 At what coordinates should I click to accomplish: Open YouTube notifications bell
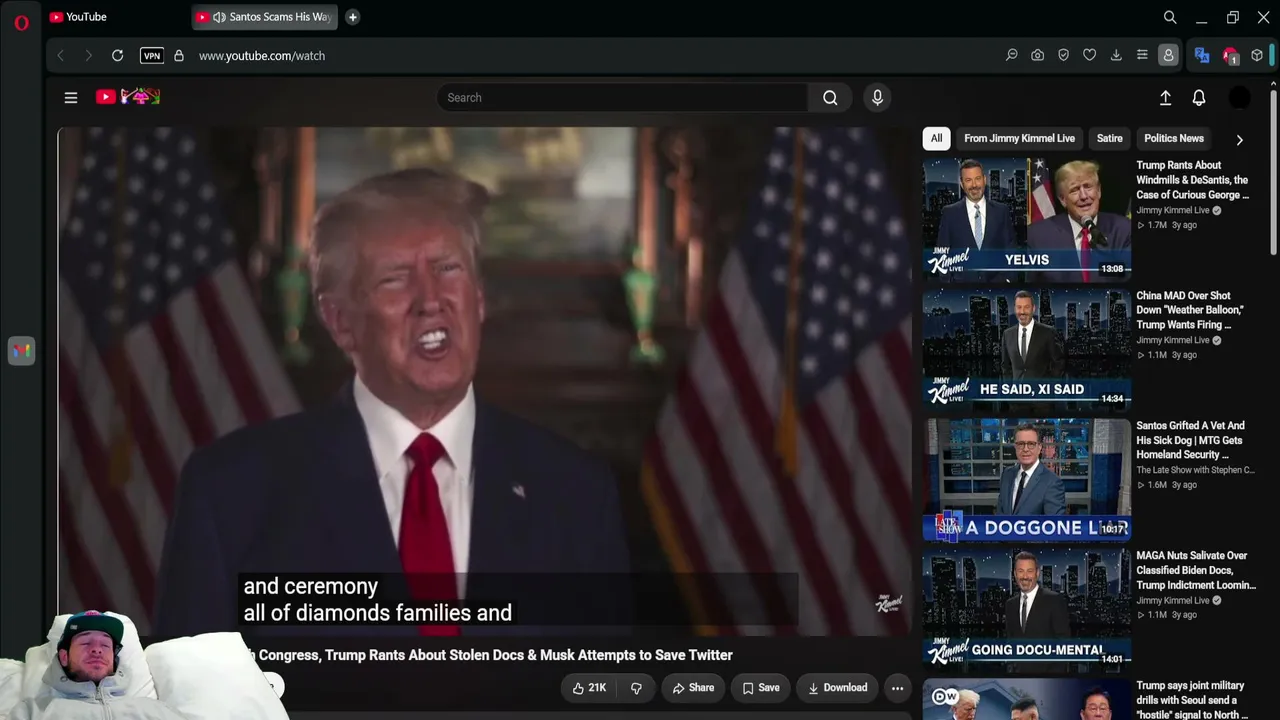(1199, 98)
